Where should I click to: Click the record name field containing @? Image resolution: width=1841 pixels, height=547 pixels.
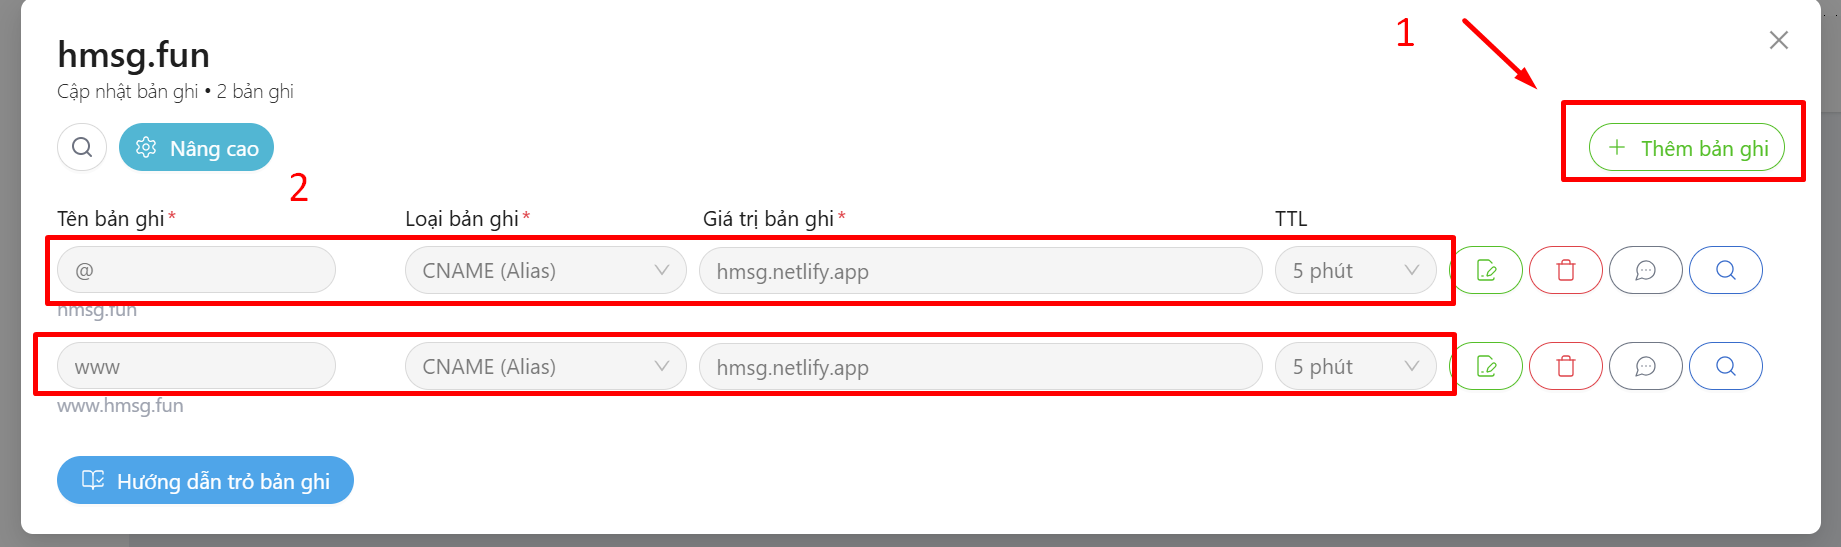196,270
